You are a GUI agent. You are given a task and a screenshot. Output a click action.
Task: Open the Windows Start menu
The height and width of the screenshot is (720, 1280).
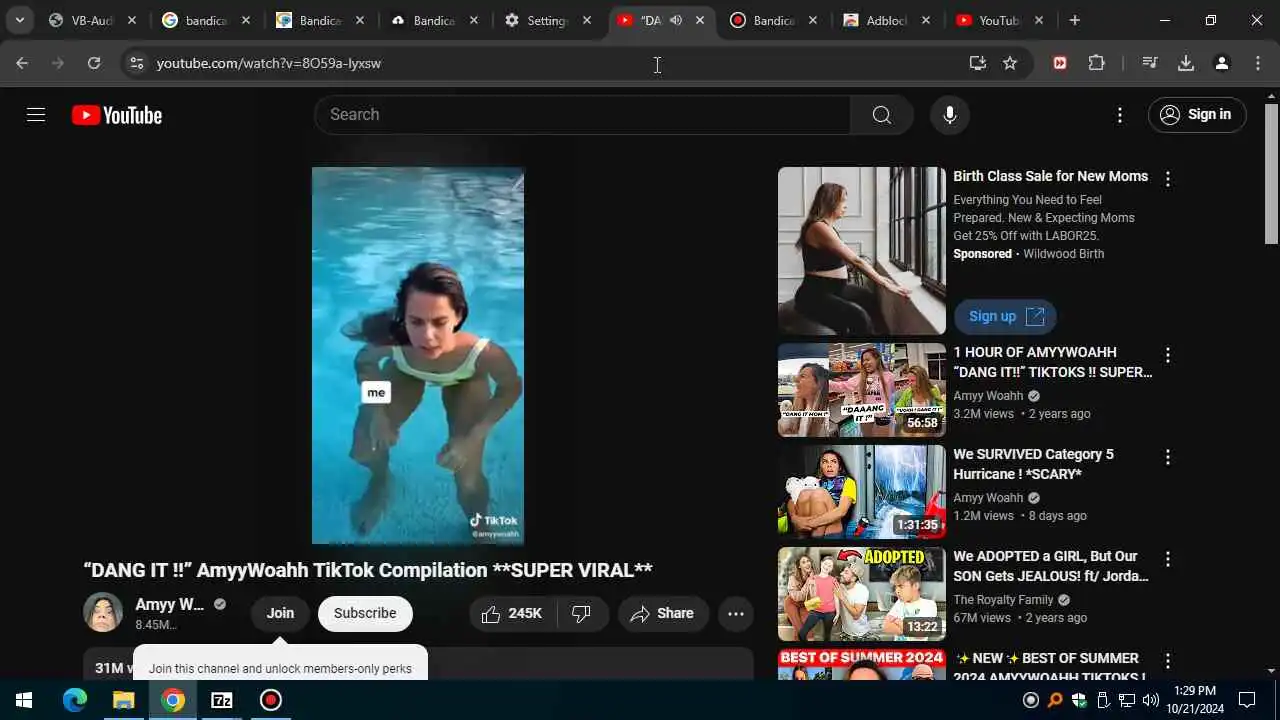click(24, 700)
